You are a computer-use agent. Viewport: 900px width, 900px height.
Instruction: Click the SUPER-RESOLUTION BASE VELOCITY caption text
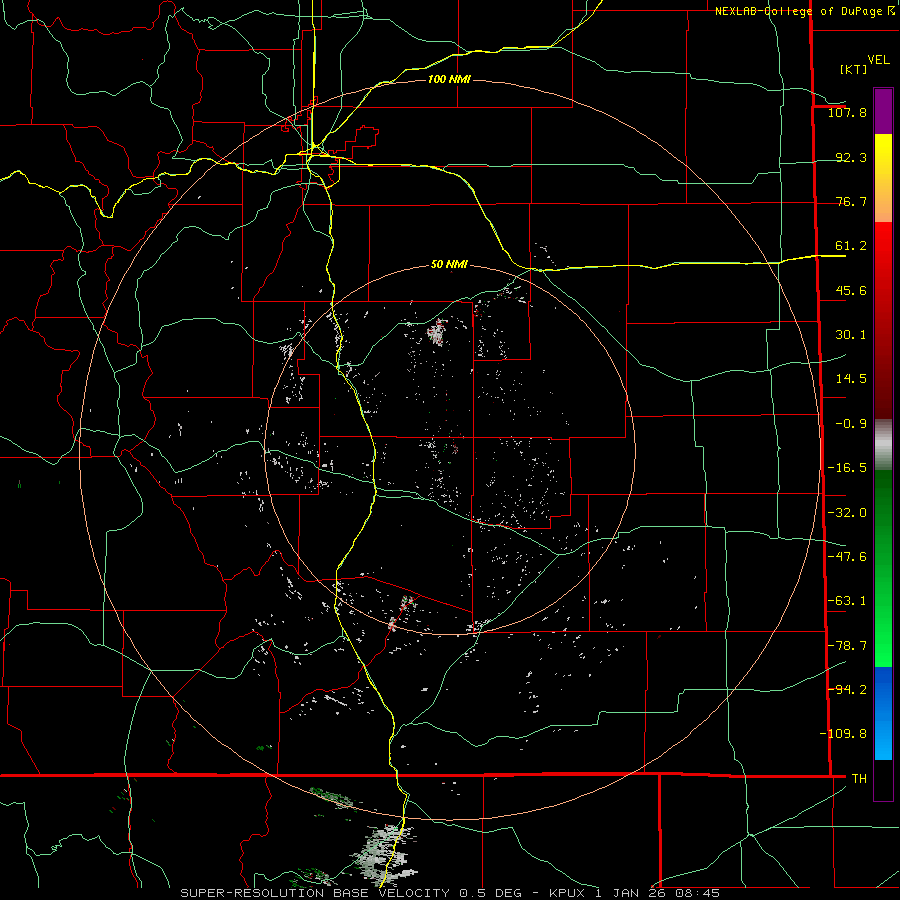[315, 893]
